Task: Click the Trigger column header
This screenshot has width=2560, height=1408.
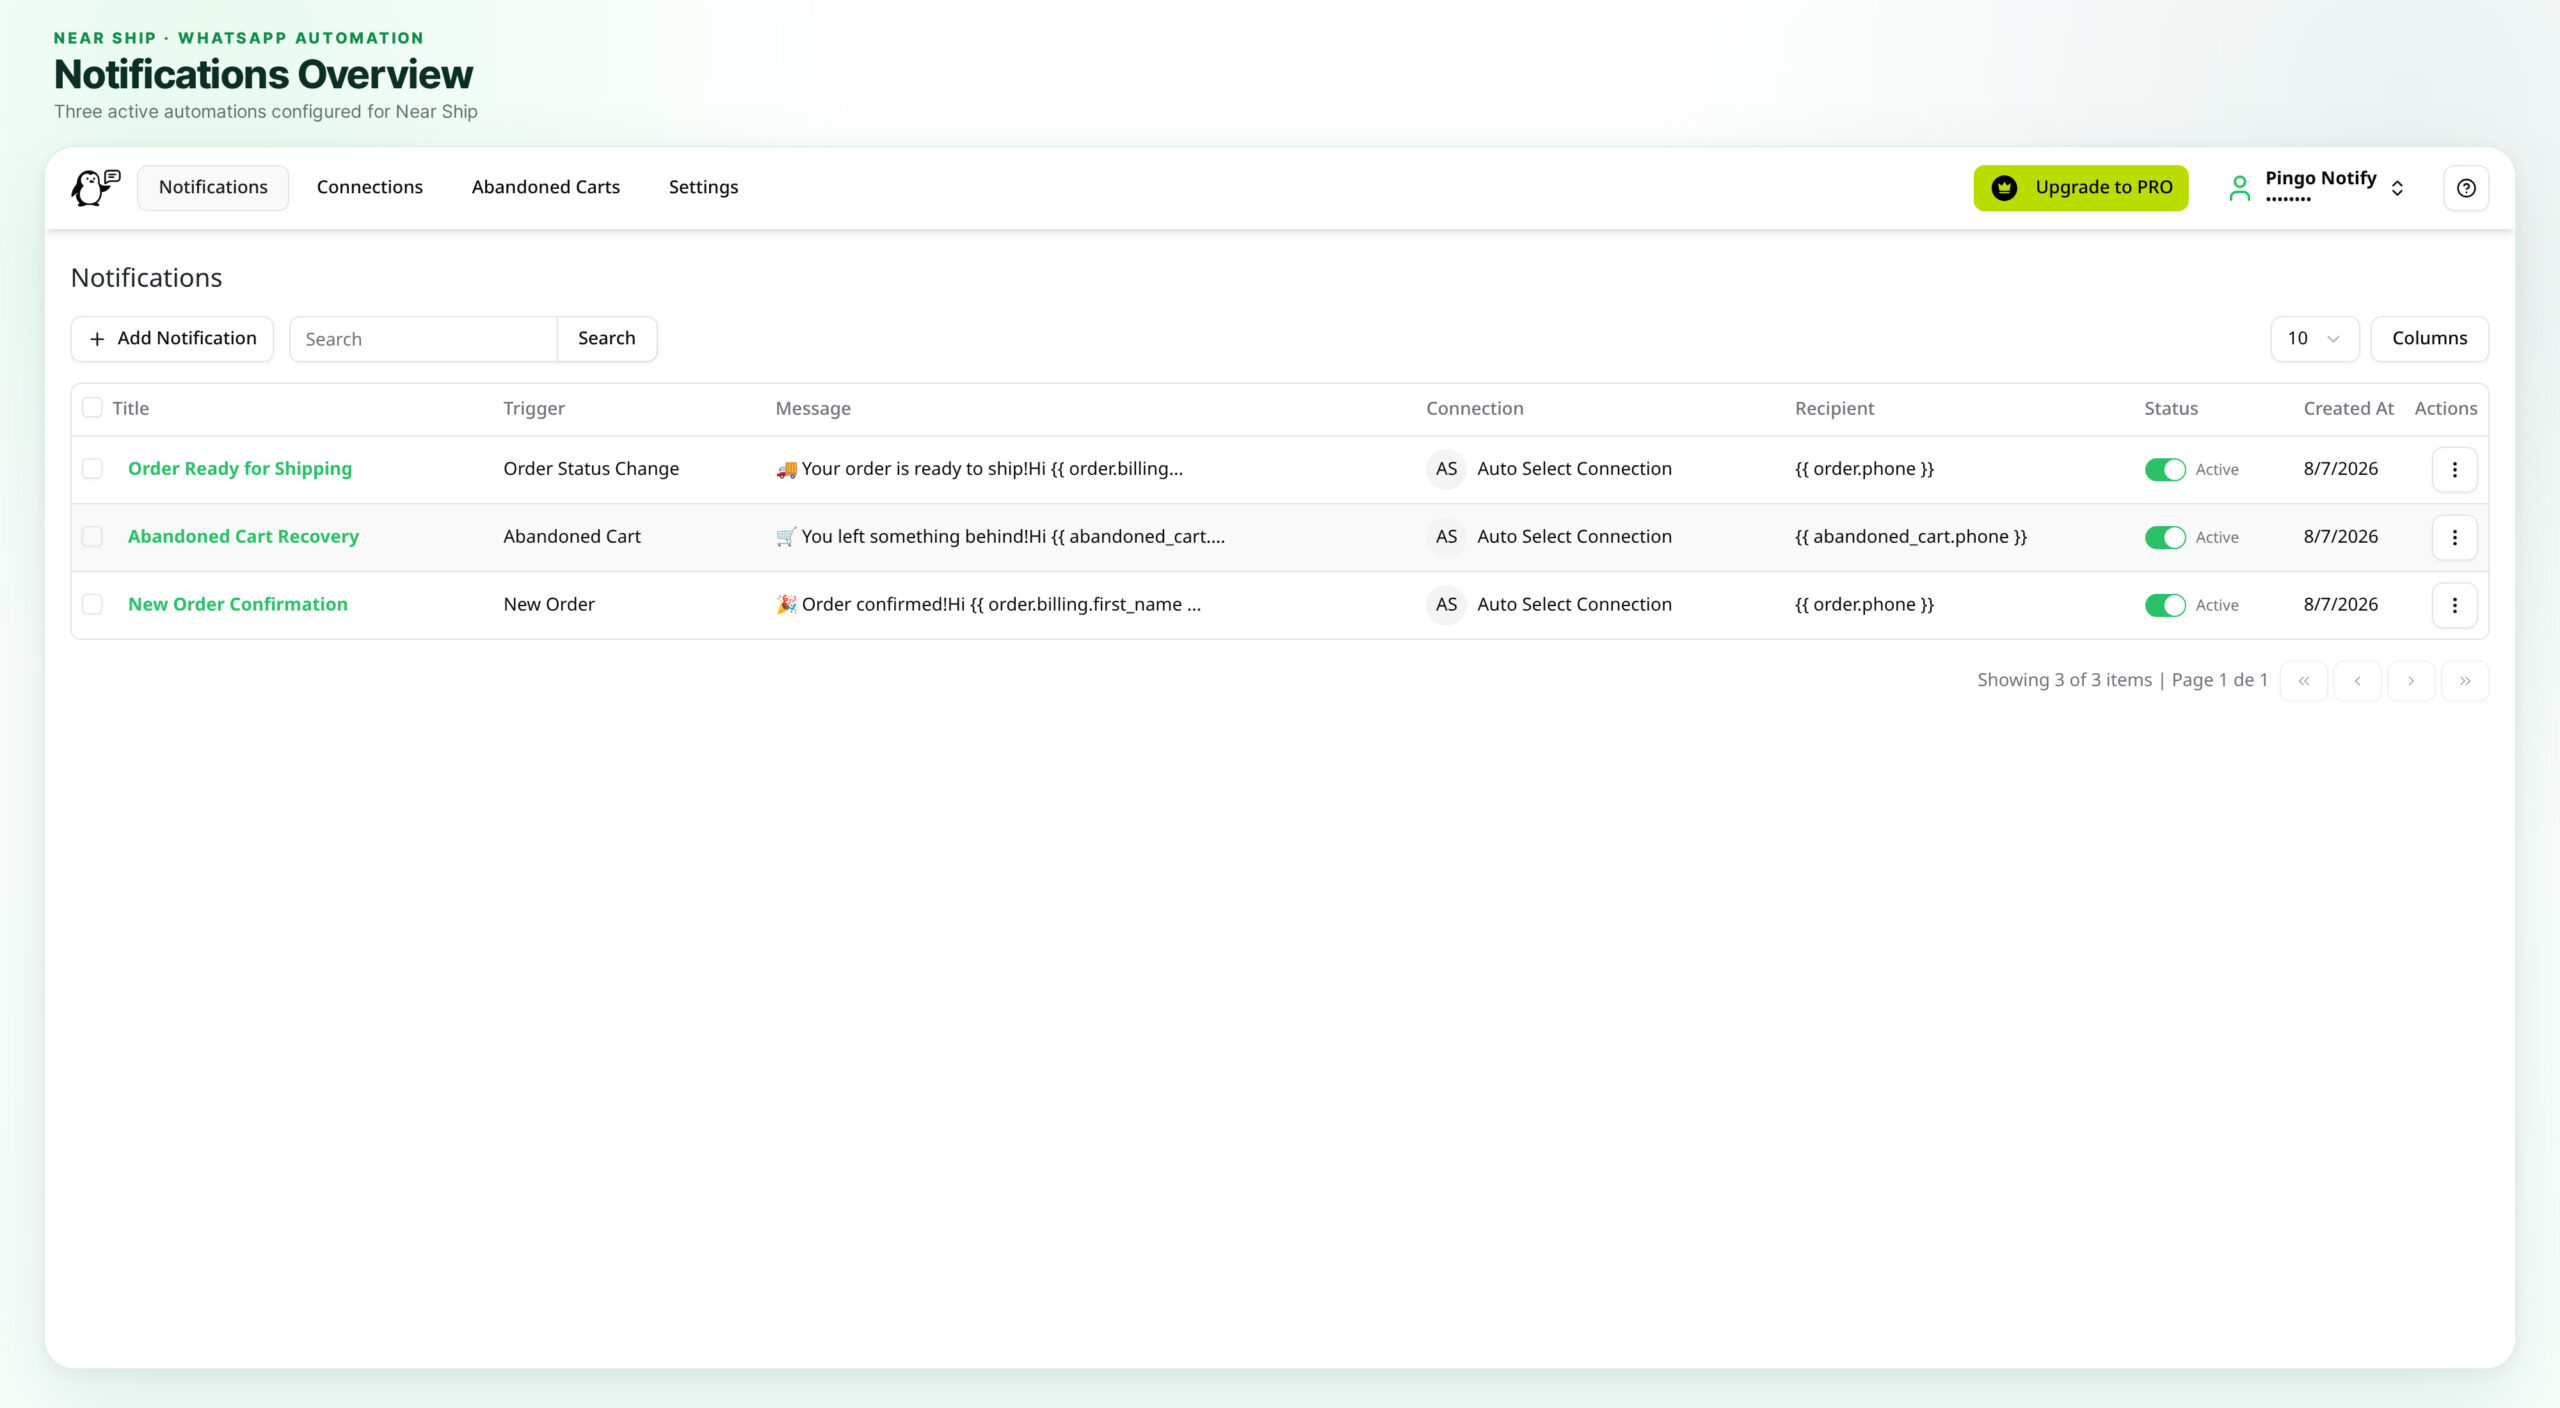Action: (534, 408)
